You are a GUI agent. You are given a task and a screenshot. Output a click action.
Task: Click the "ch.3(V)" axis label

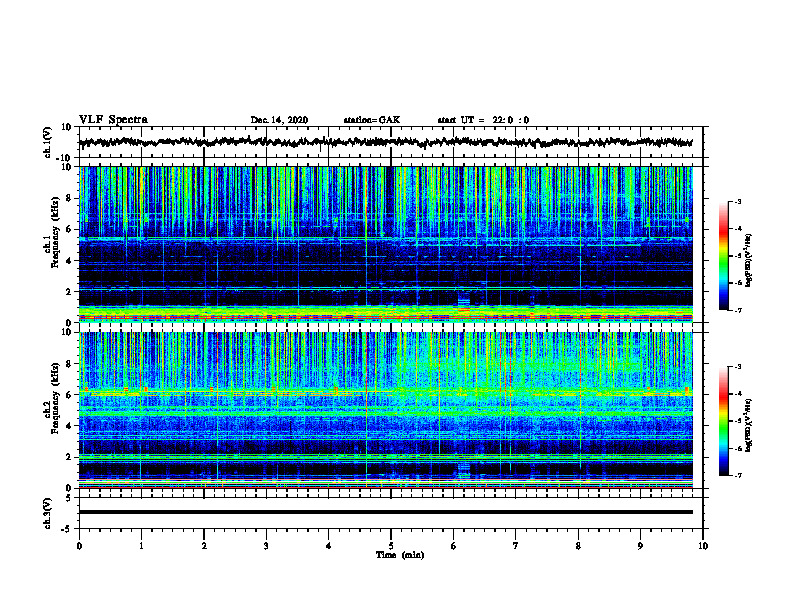pos(48,513)
